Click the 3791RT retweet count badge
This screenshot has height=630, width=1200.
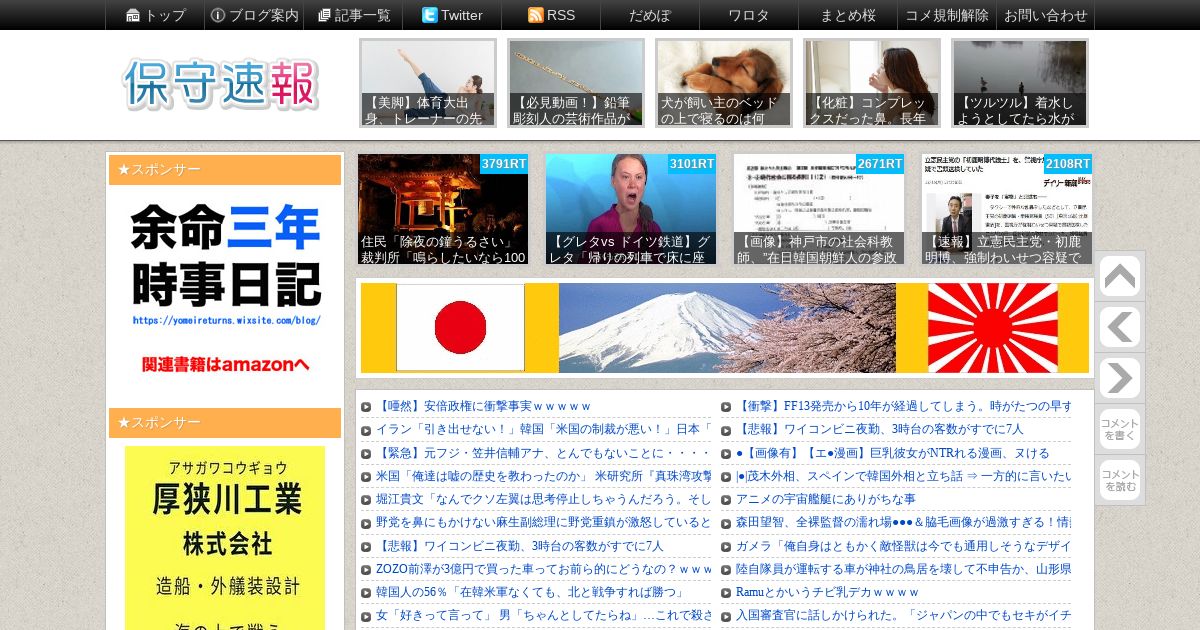(x=504, y=164)
